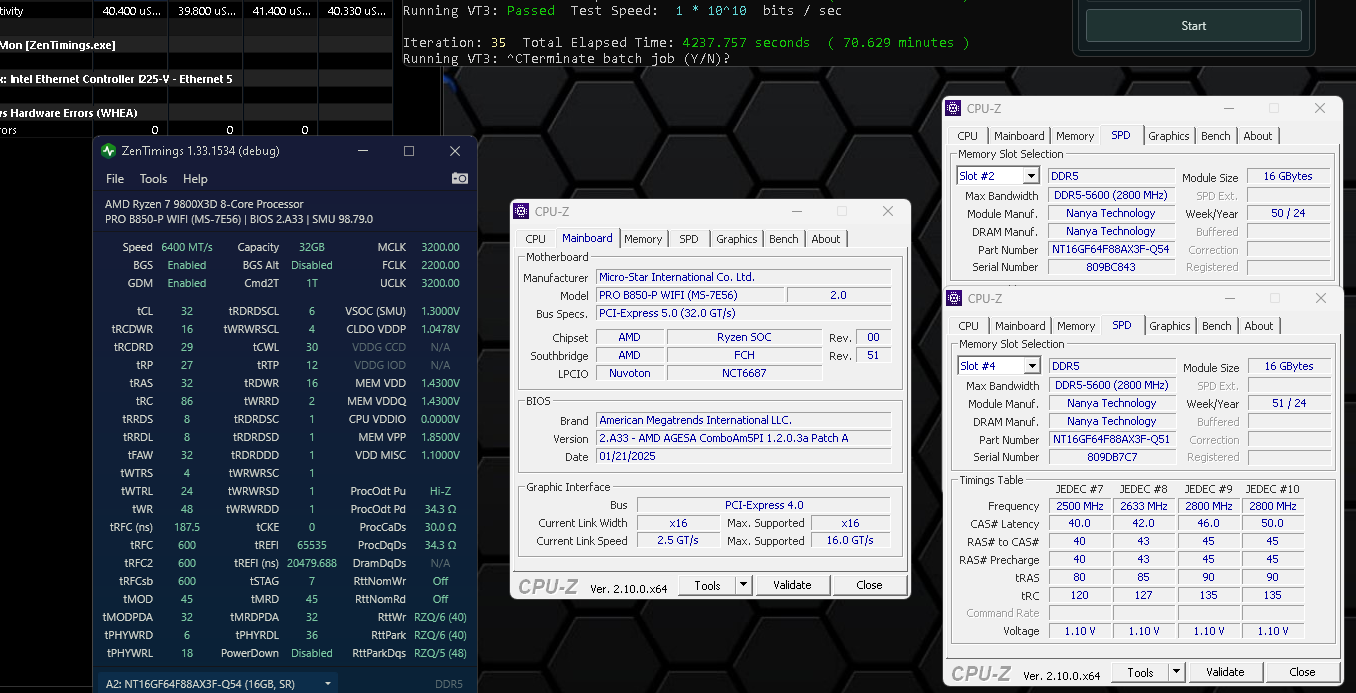The width and height of the screenshot is (1356, 693).
Task: Open the Graphics tab in the Slot #4 CPU-Z window
Action: pyautogui.click(x=1170, y=326)
